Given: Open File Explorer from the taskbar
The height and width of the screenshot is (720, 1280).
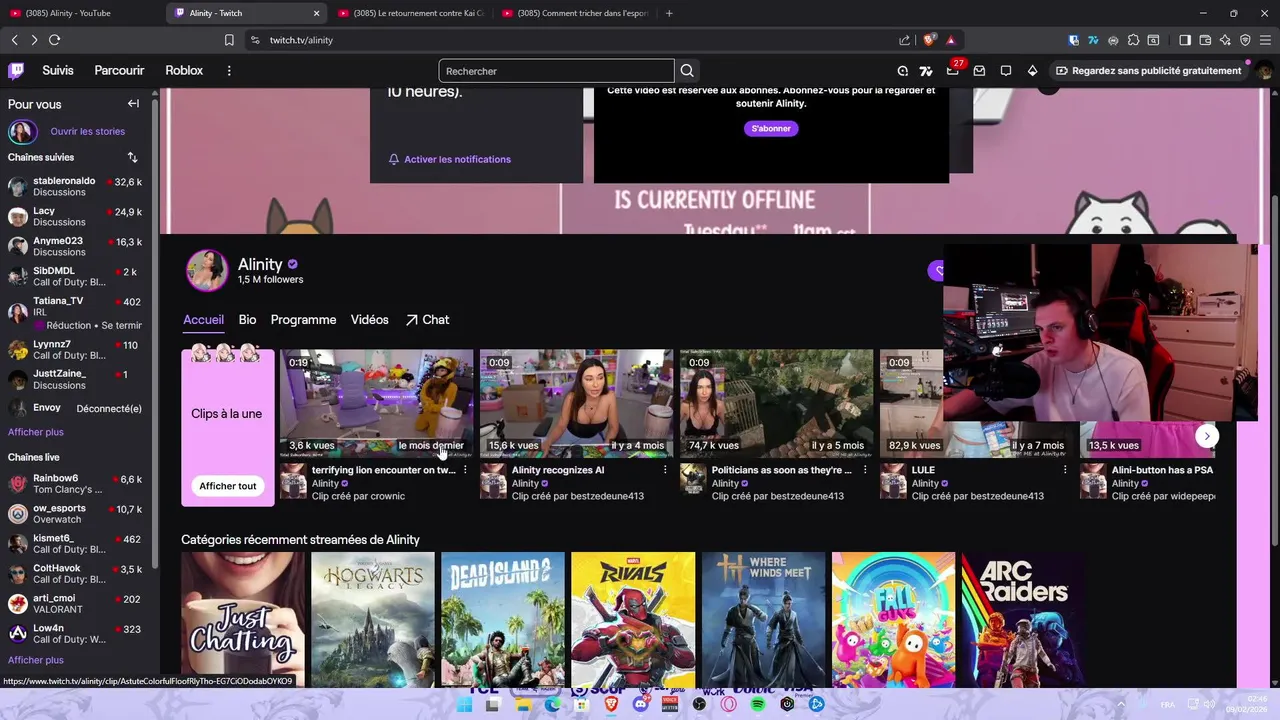Looking at the screenshot, I should tap(522, 704).
